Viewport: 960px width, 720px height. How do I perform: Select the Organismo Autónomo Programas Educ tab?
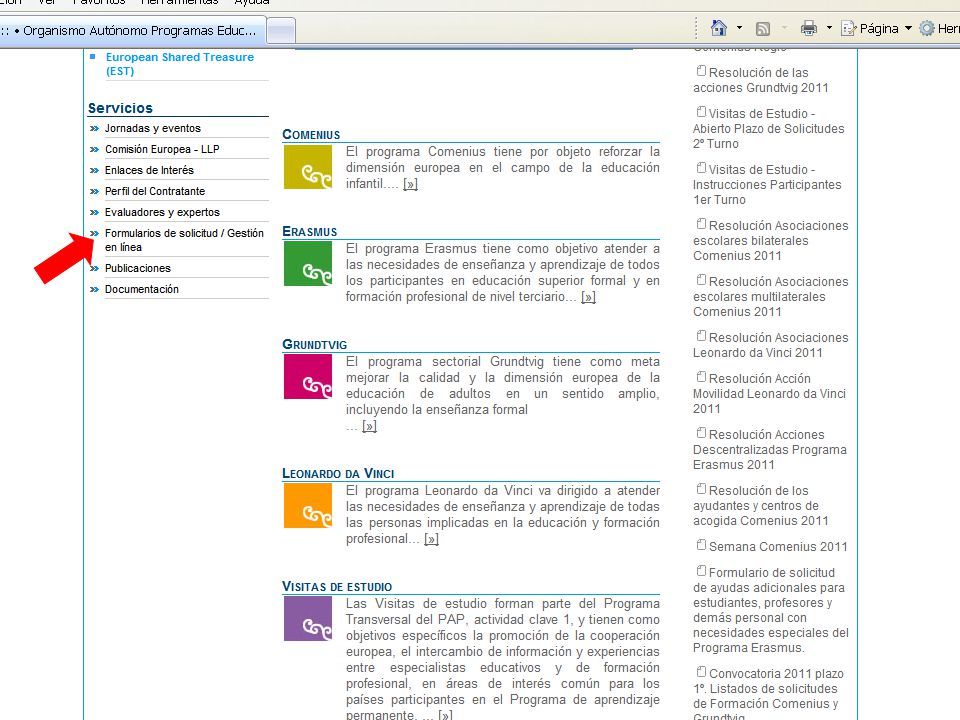click(133, 31)
